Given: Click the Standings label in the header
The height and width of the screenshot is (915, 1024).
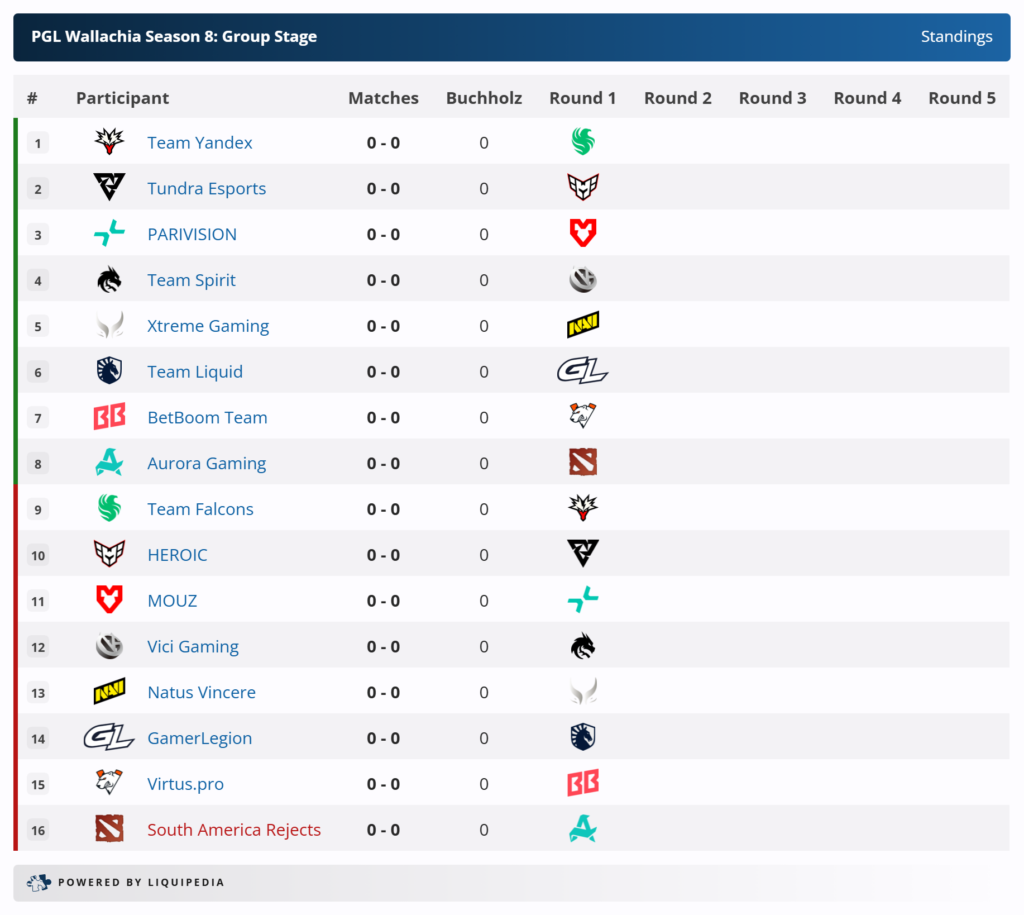Looking at the screenshot, I should click(956, 37).
